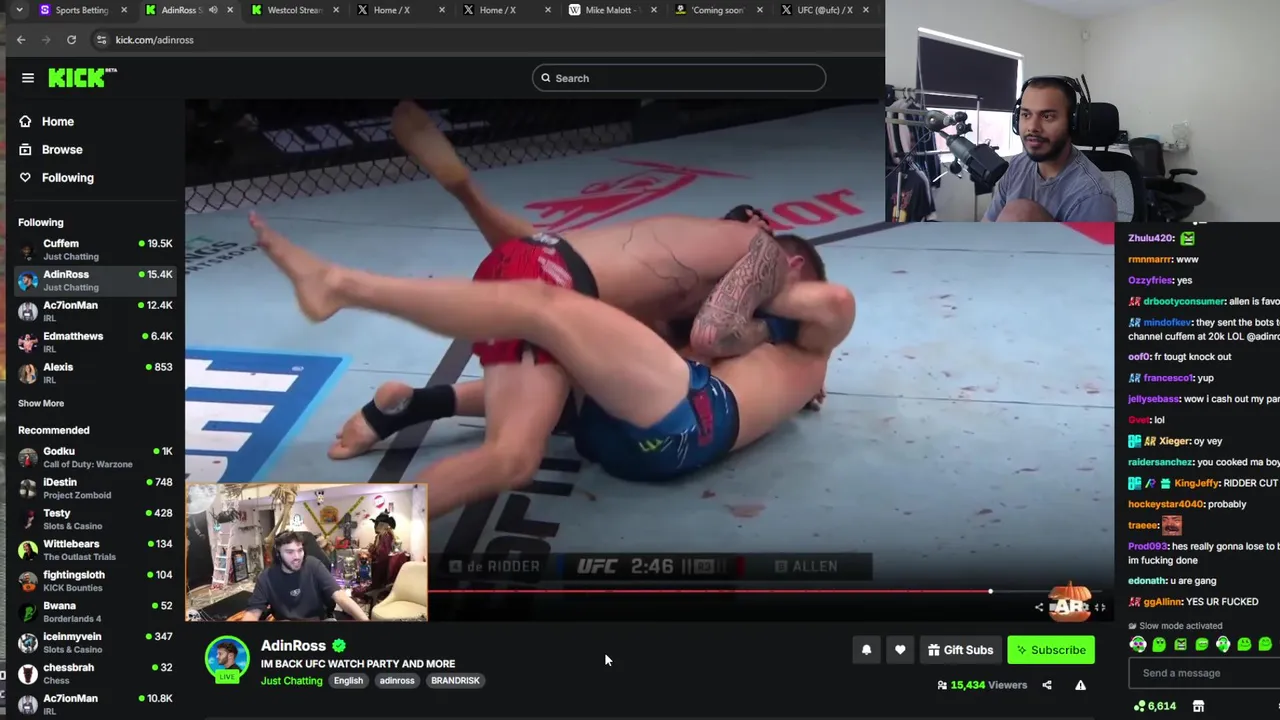1280x720 pixels.
Task: Open Bwana Borderlands 4 channel
Action: coord(95,612)
